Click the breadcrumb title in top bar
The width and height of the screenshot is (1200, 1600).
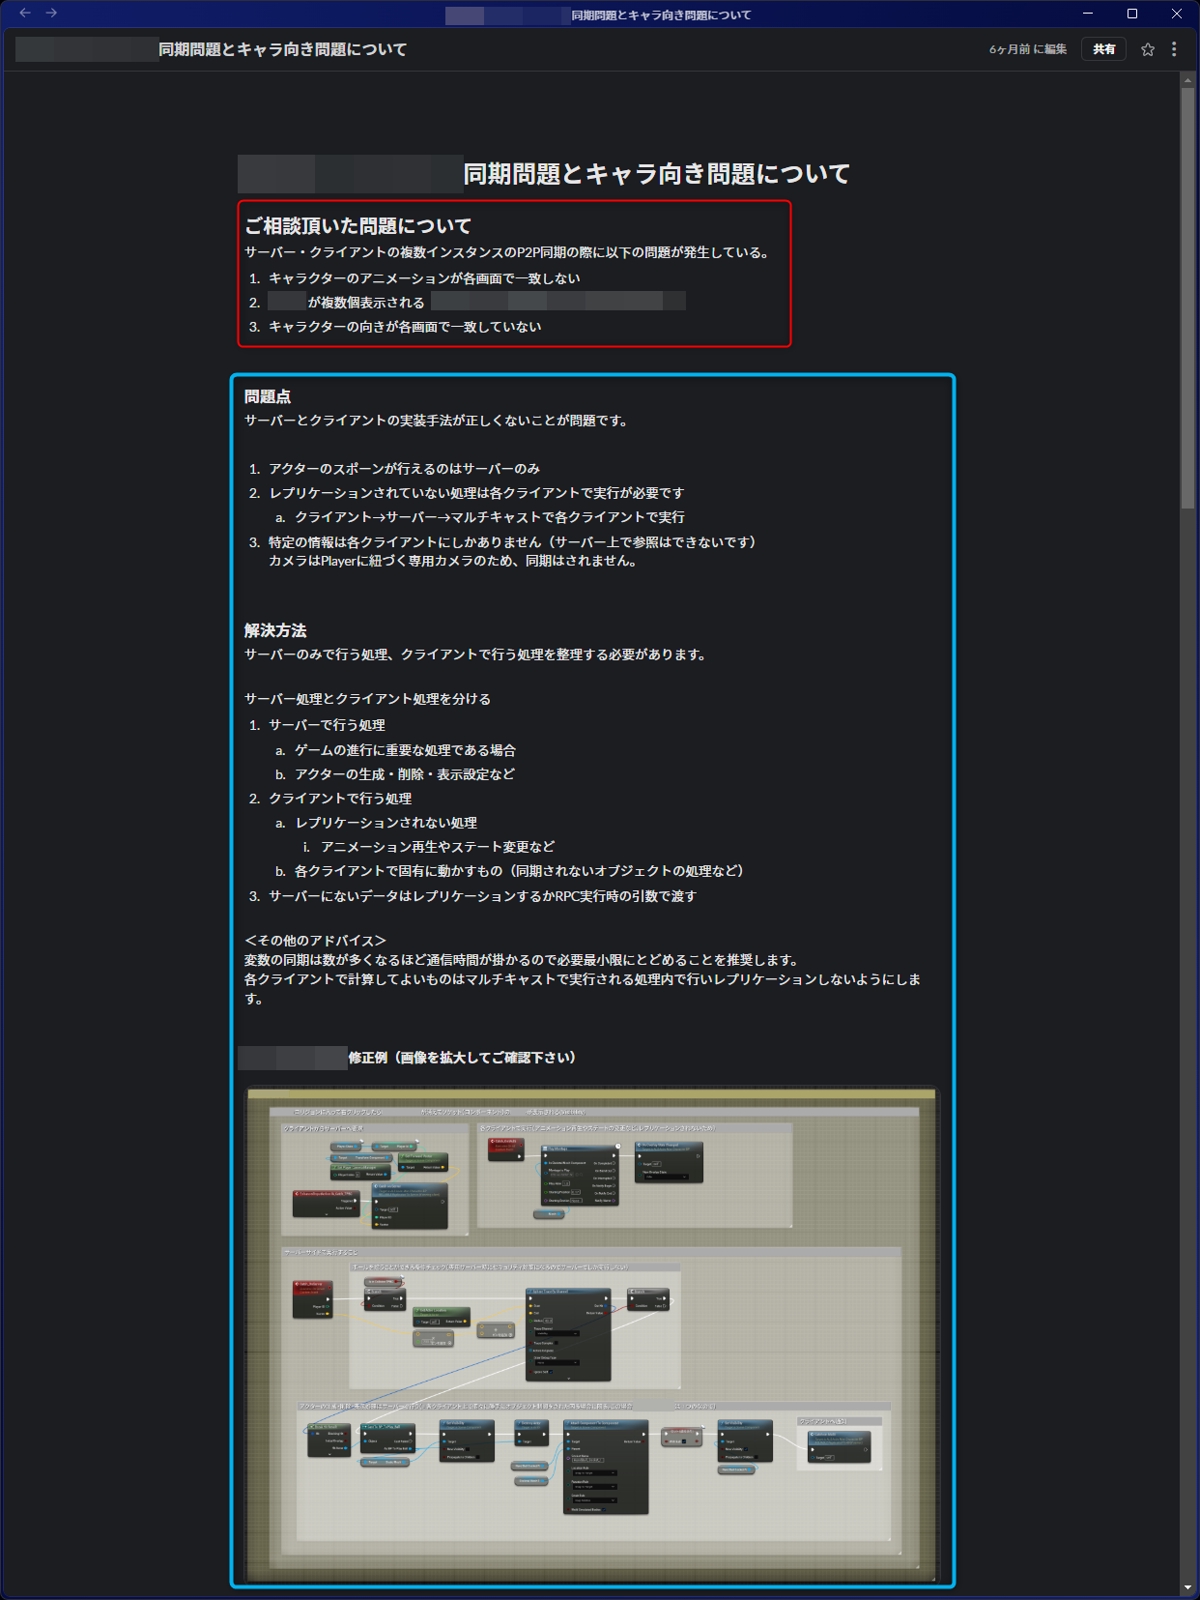click(x=283, y=49)
